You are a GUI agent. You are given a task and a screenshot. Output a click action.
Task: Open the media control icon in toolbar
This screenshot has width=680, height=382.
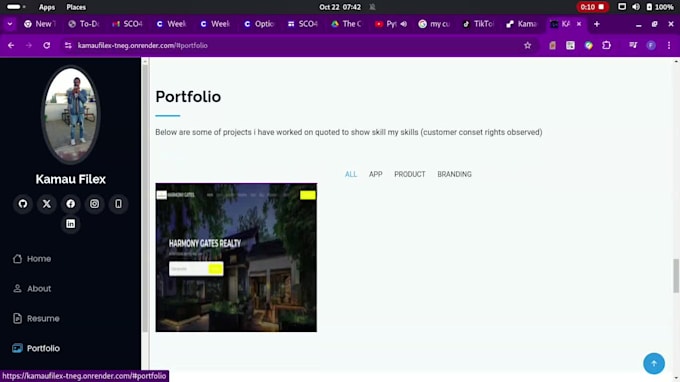pyautogui.click(x=633, y=46)
